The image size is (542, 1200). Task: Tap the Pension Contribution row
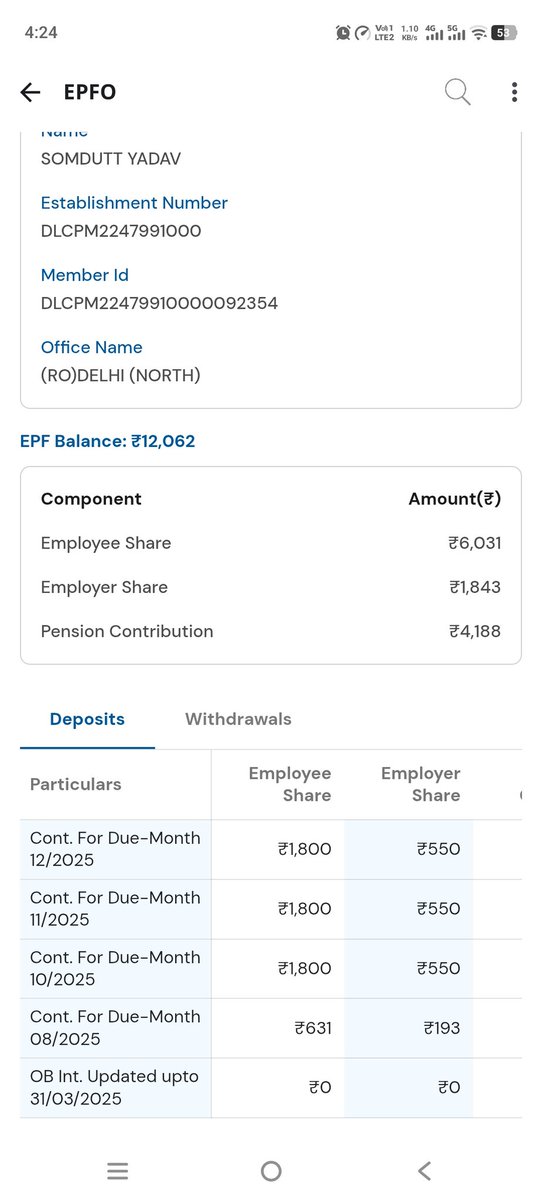[x=271, y=631]
